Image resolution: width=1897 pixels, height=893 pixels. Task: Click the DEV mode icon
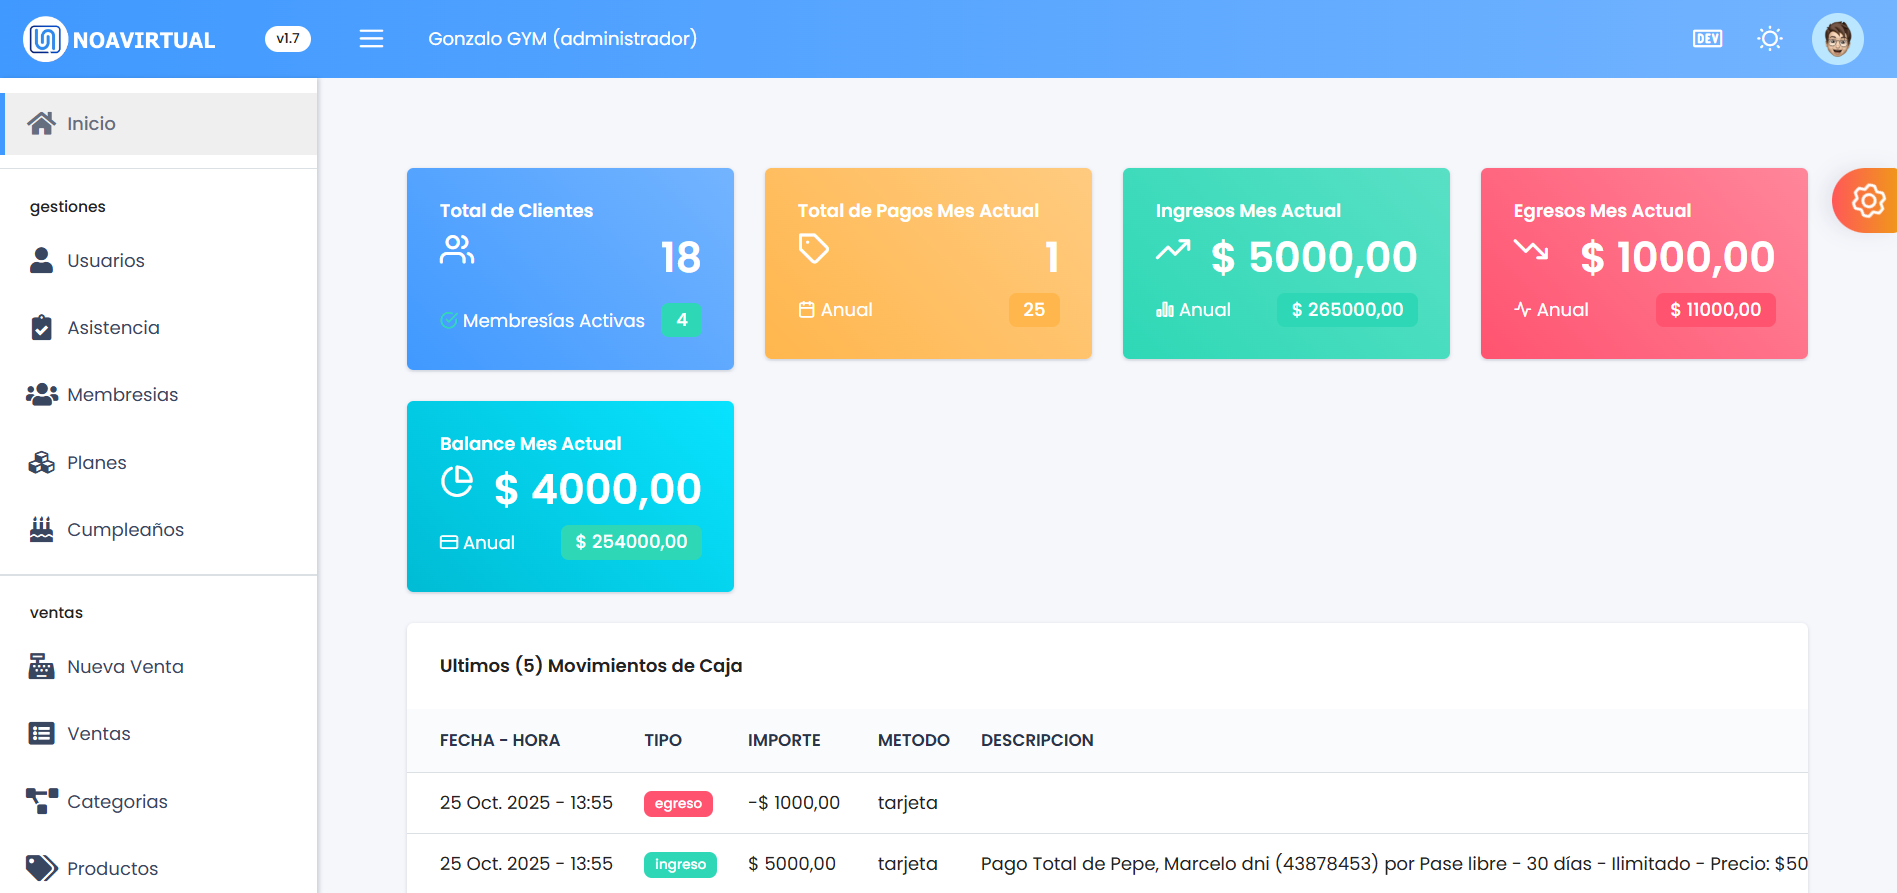click(1707, 39)
